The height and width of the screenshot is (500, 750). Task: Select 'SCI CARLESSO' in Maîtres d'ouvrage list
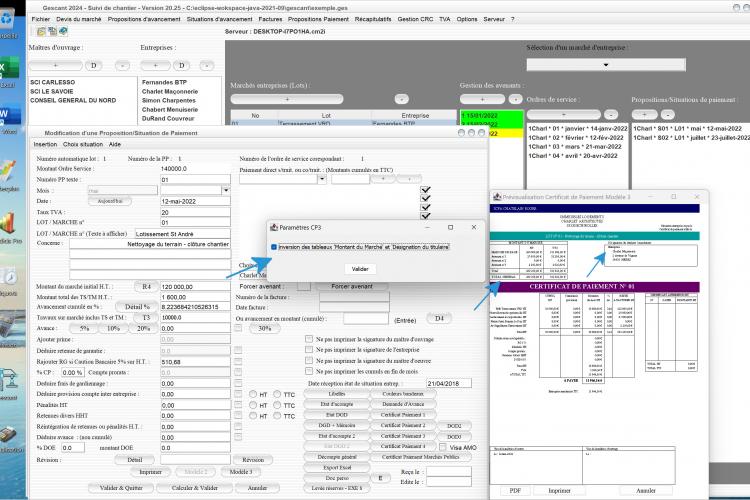tap(53, 82)
